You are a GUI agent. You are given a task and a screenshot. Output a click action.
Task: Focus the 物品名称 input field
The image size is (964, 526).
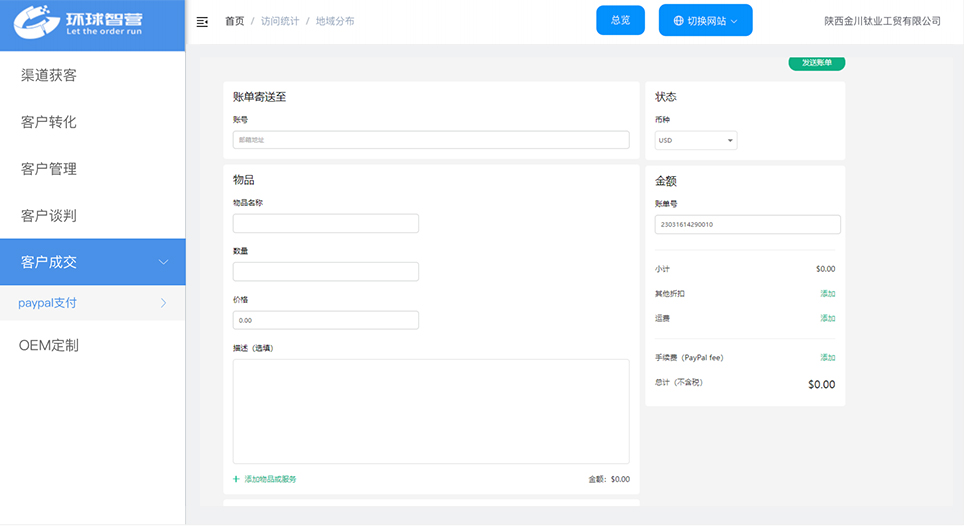(x=325, y=223)
